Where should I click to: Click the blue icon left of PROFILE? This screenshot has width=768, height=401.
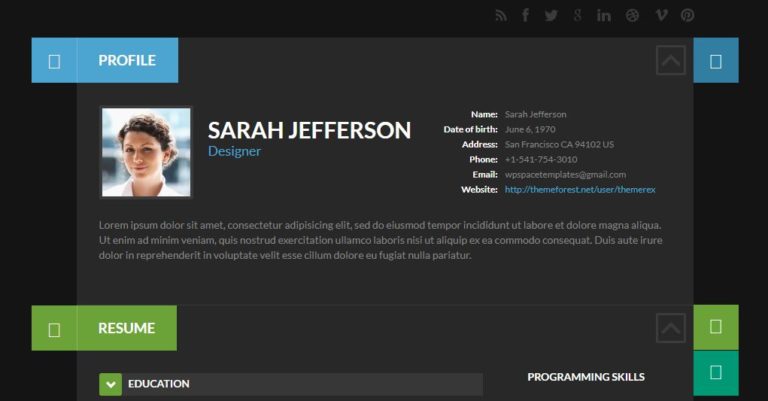(x=54, y=61)
